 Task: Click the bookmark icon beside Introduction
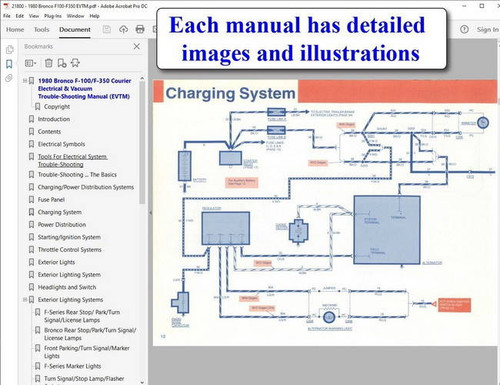tap(31, 119)
